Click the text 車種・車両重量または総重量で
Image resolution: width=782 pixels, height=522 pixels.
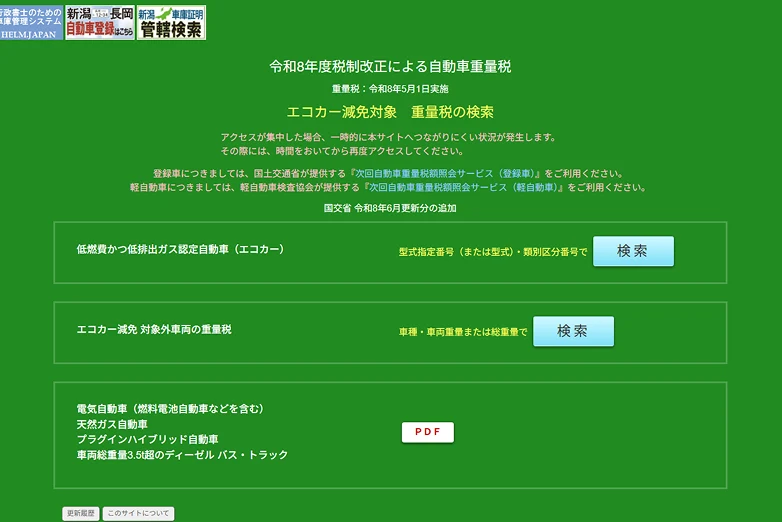point(463,332)
